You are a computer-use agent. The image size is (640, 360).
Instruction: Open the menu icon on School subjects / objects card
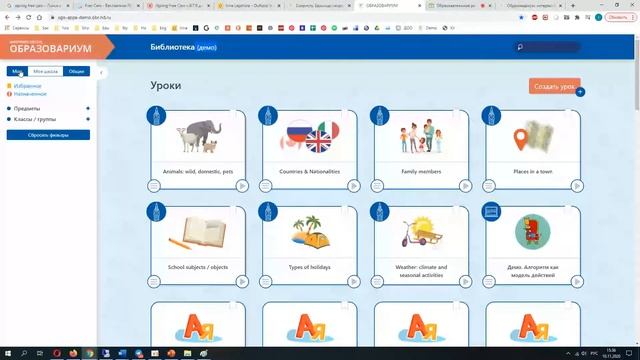pos(154,282)
